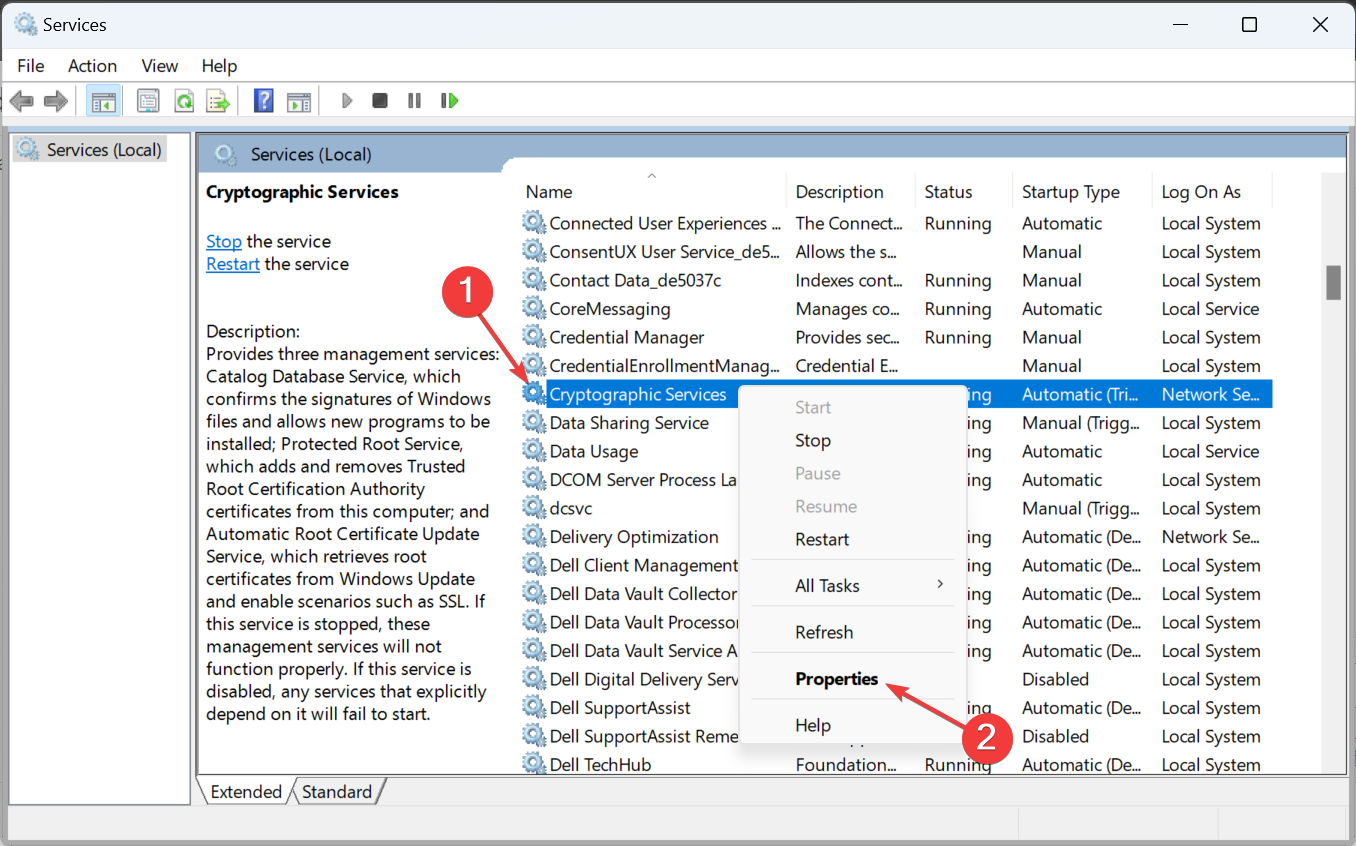Open the Properties toolbar icon
This screenshot has width=1356, height=846.
click(x=148, y=101)
